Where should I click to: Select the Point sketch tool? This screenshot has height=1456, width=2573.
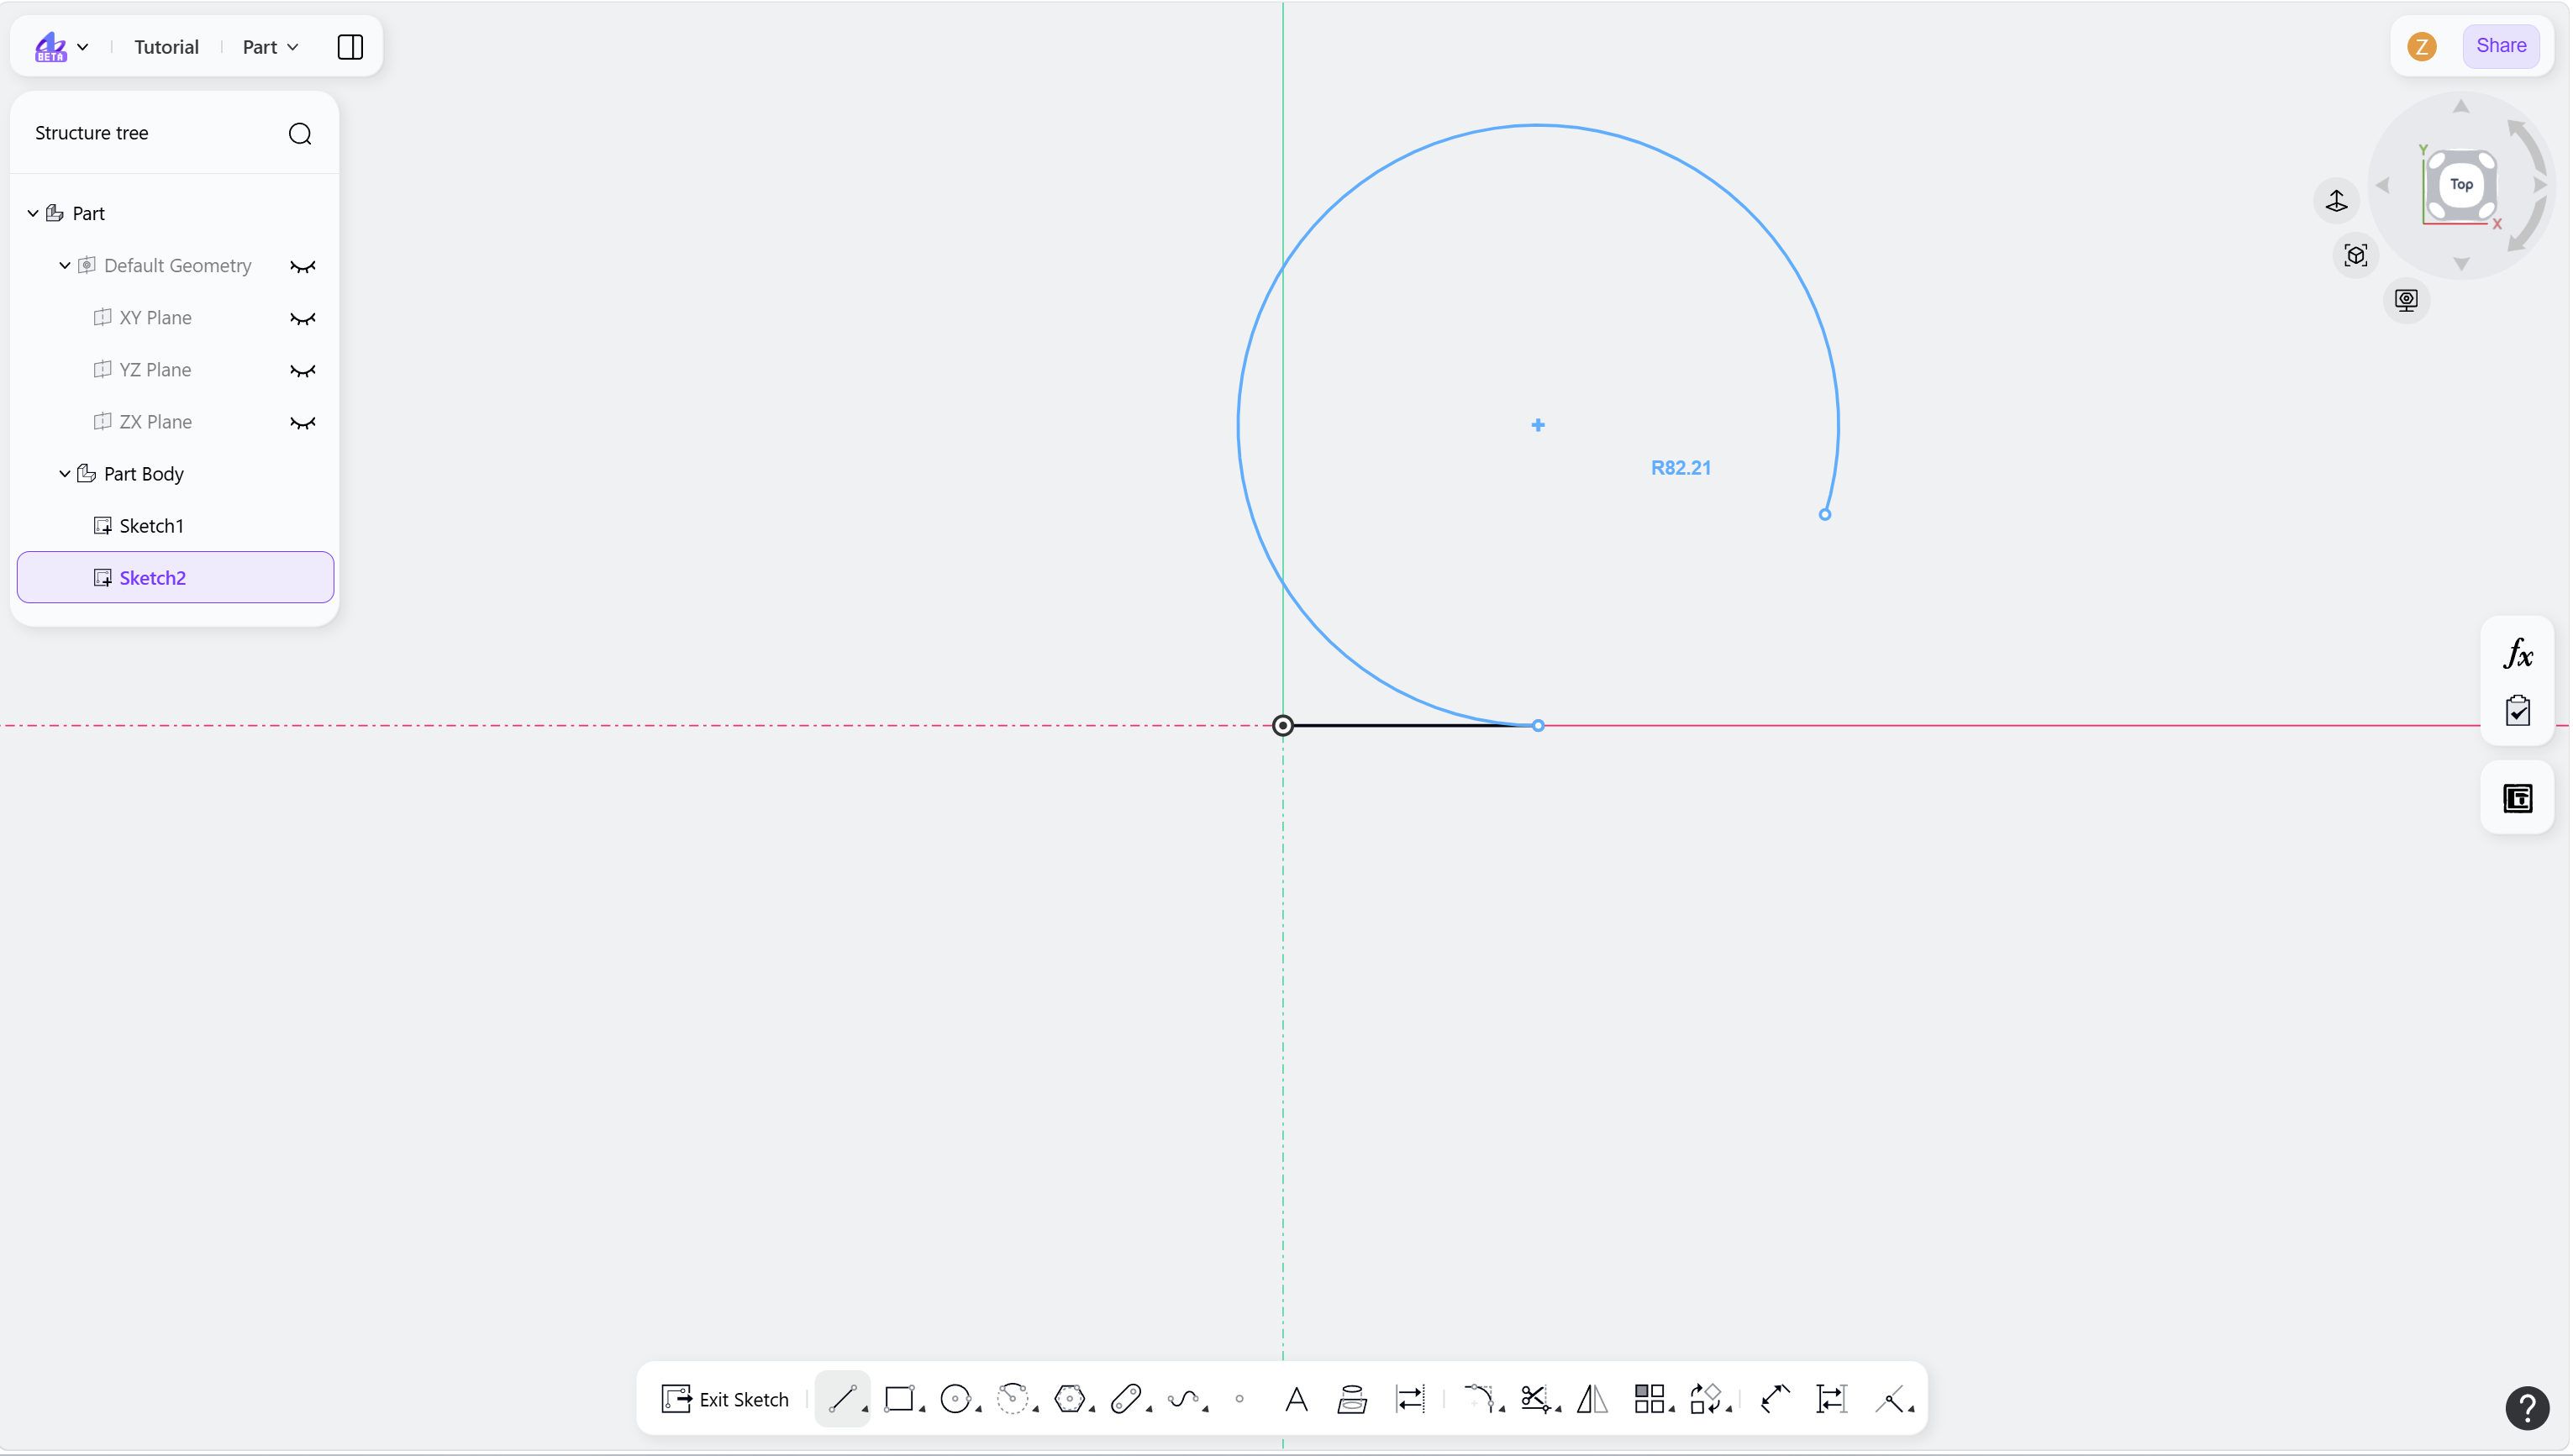point(1239,1398)
